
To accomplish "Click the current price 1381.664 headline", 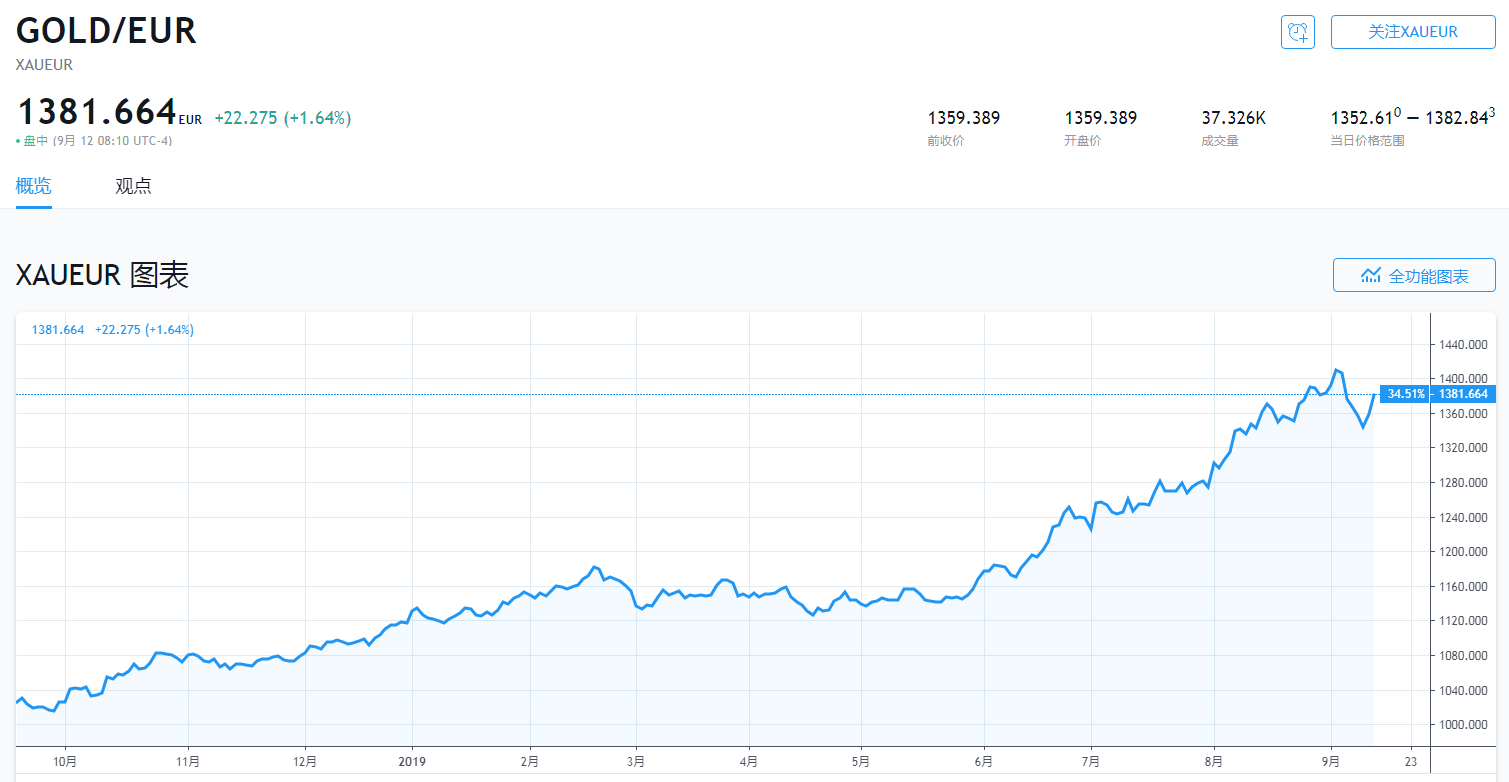I will (97, 112).
